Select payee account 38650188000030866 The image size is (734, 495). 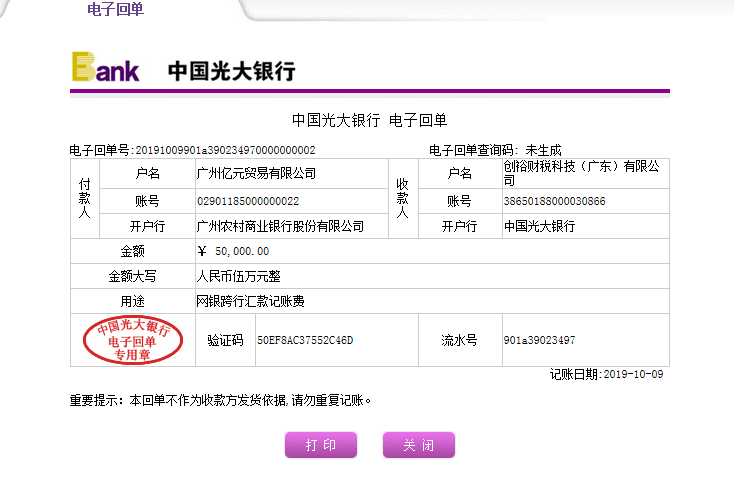[554, 201]
